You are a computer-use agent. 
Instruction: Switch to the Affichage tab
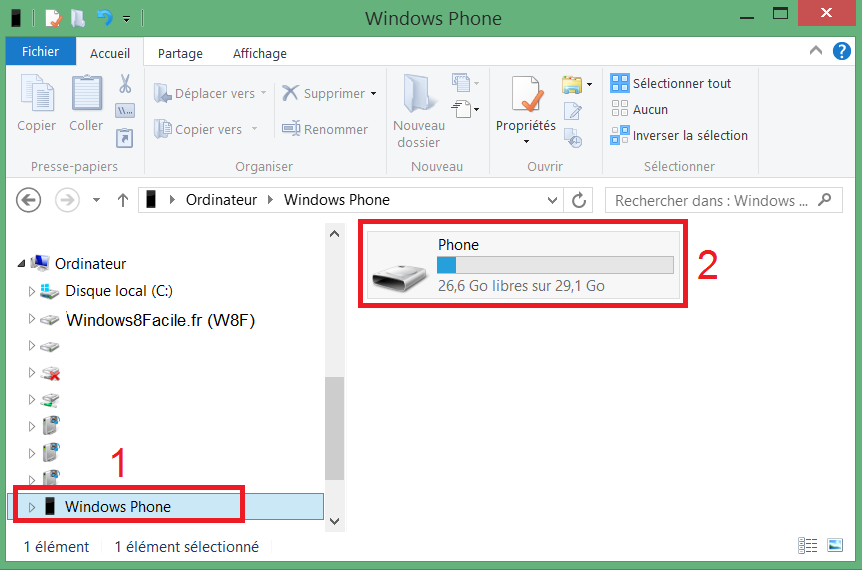(259, 53)
